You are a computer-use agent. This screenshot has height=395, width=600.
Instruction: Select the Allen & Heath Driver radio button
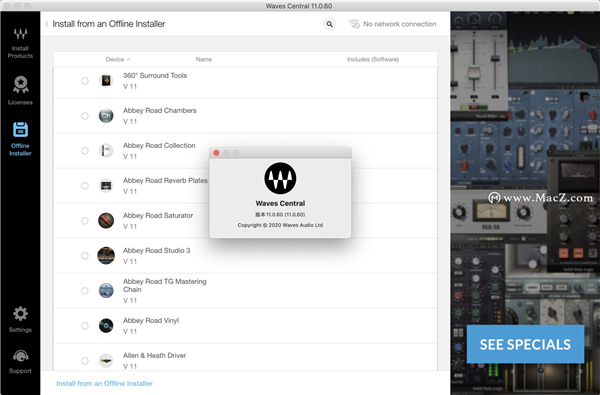[x=85, y=361]
